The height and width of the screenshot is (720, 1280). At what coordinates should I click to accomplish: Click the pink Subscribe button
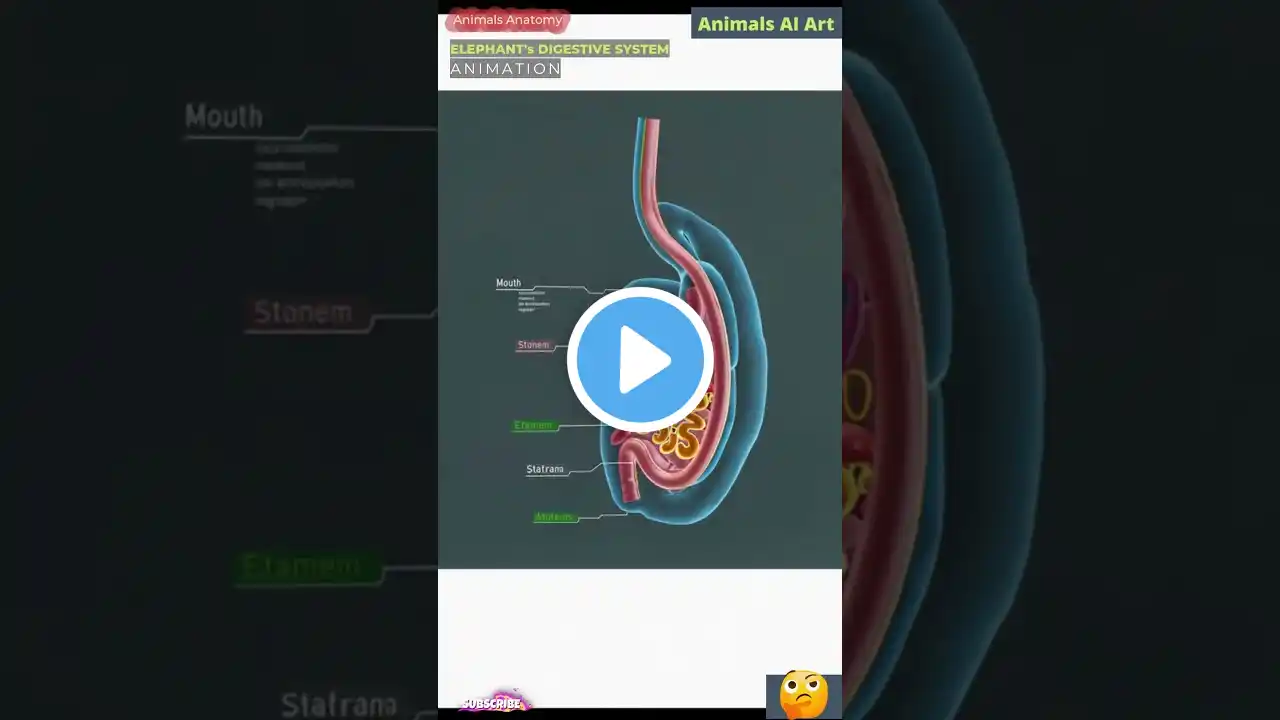pyautogui.click(x=494, y=702)
